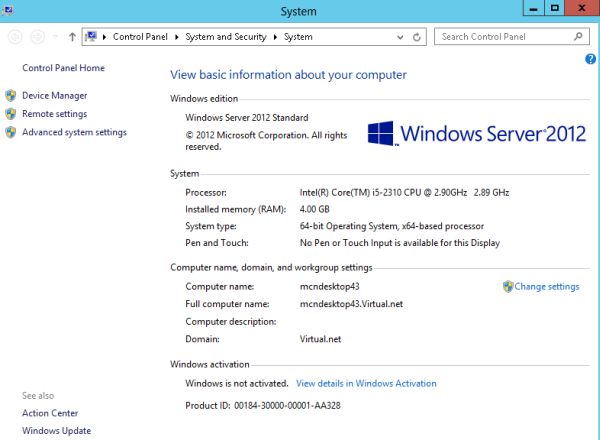Select Control Panel in the breadcrumb
Viewport: 600px width, 440px height.
tap(140, 37)
